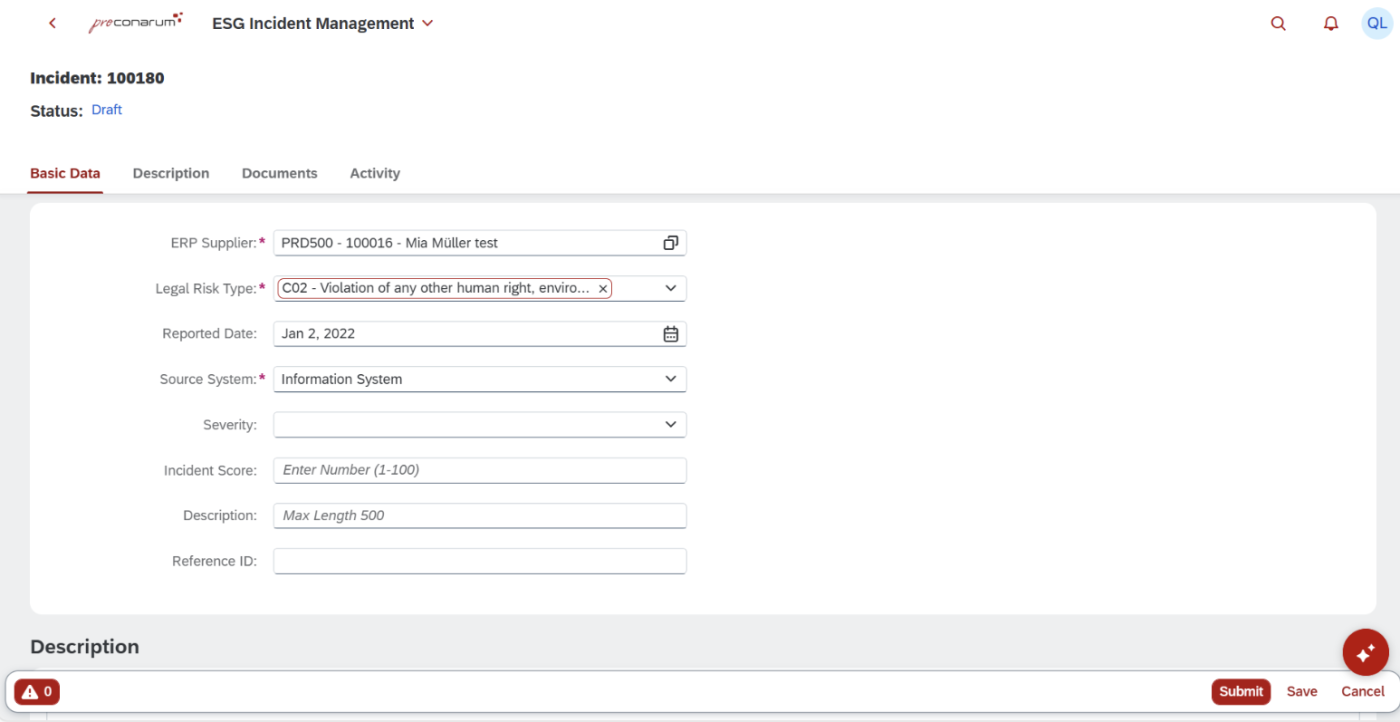This screenshot has width=1400, height=722.
Task: Go to the Description tab
Action: [x=171, y=173]
